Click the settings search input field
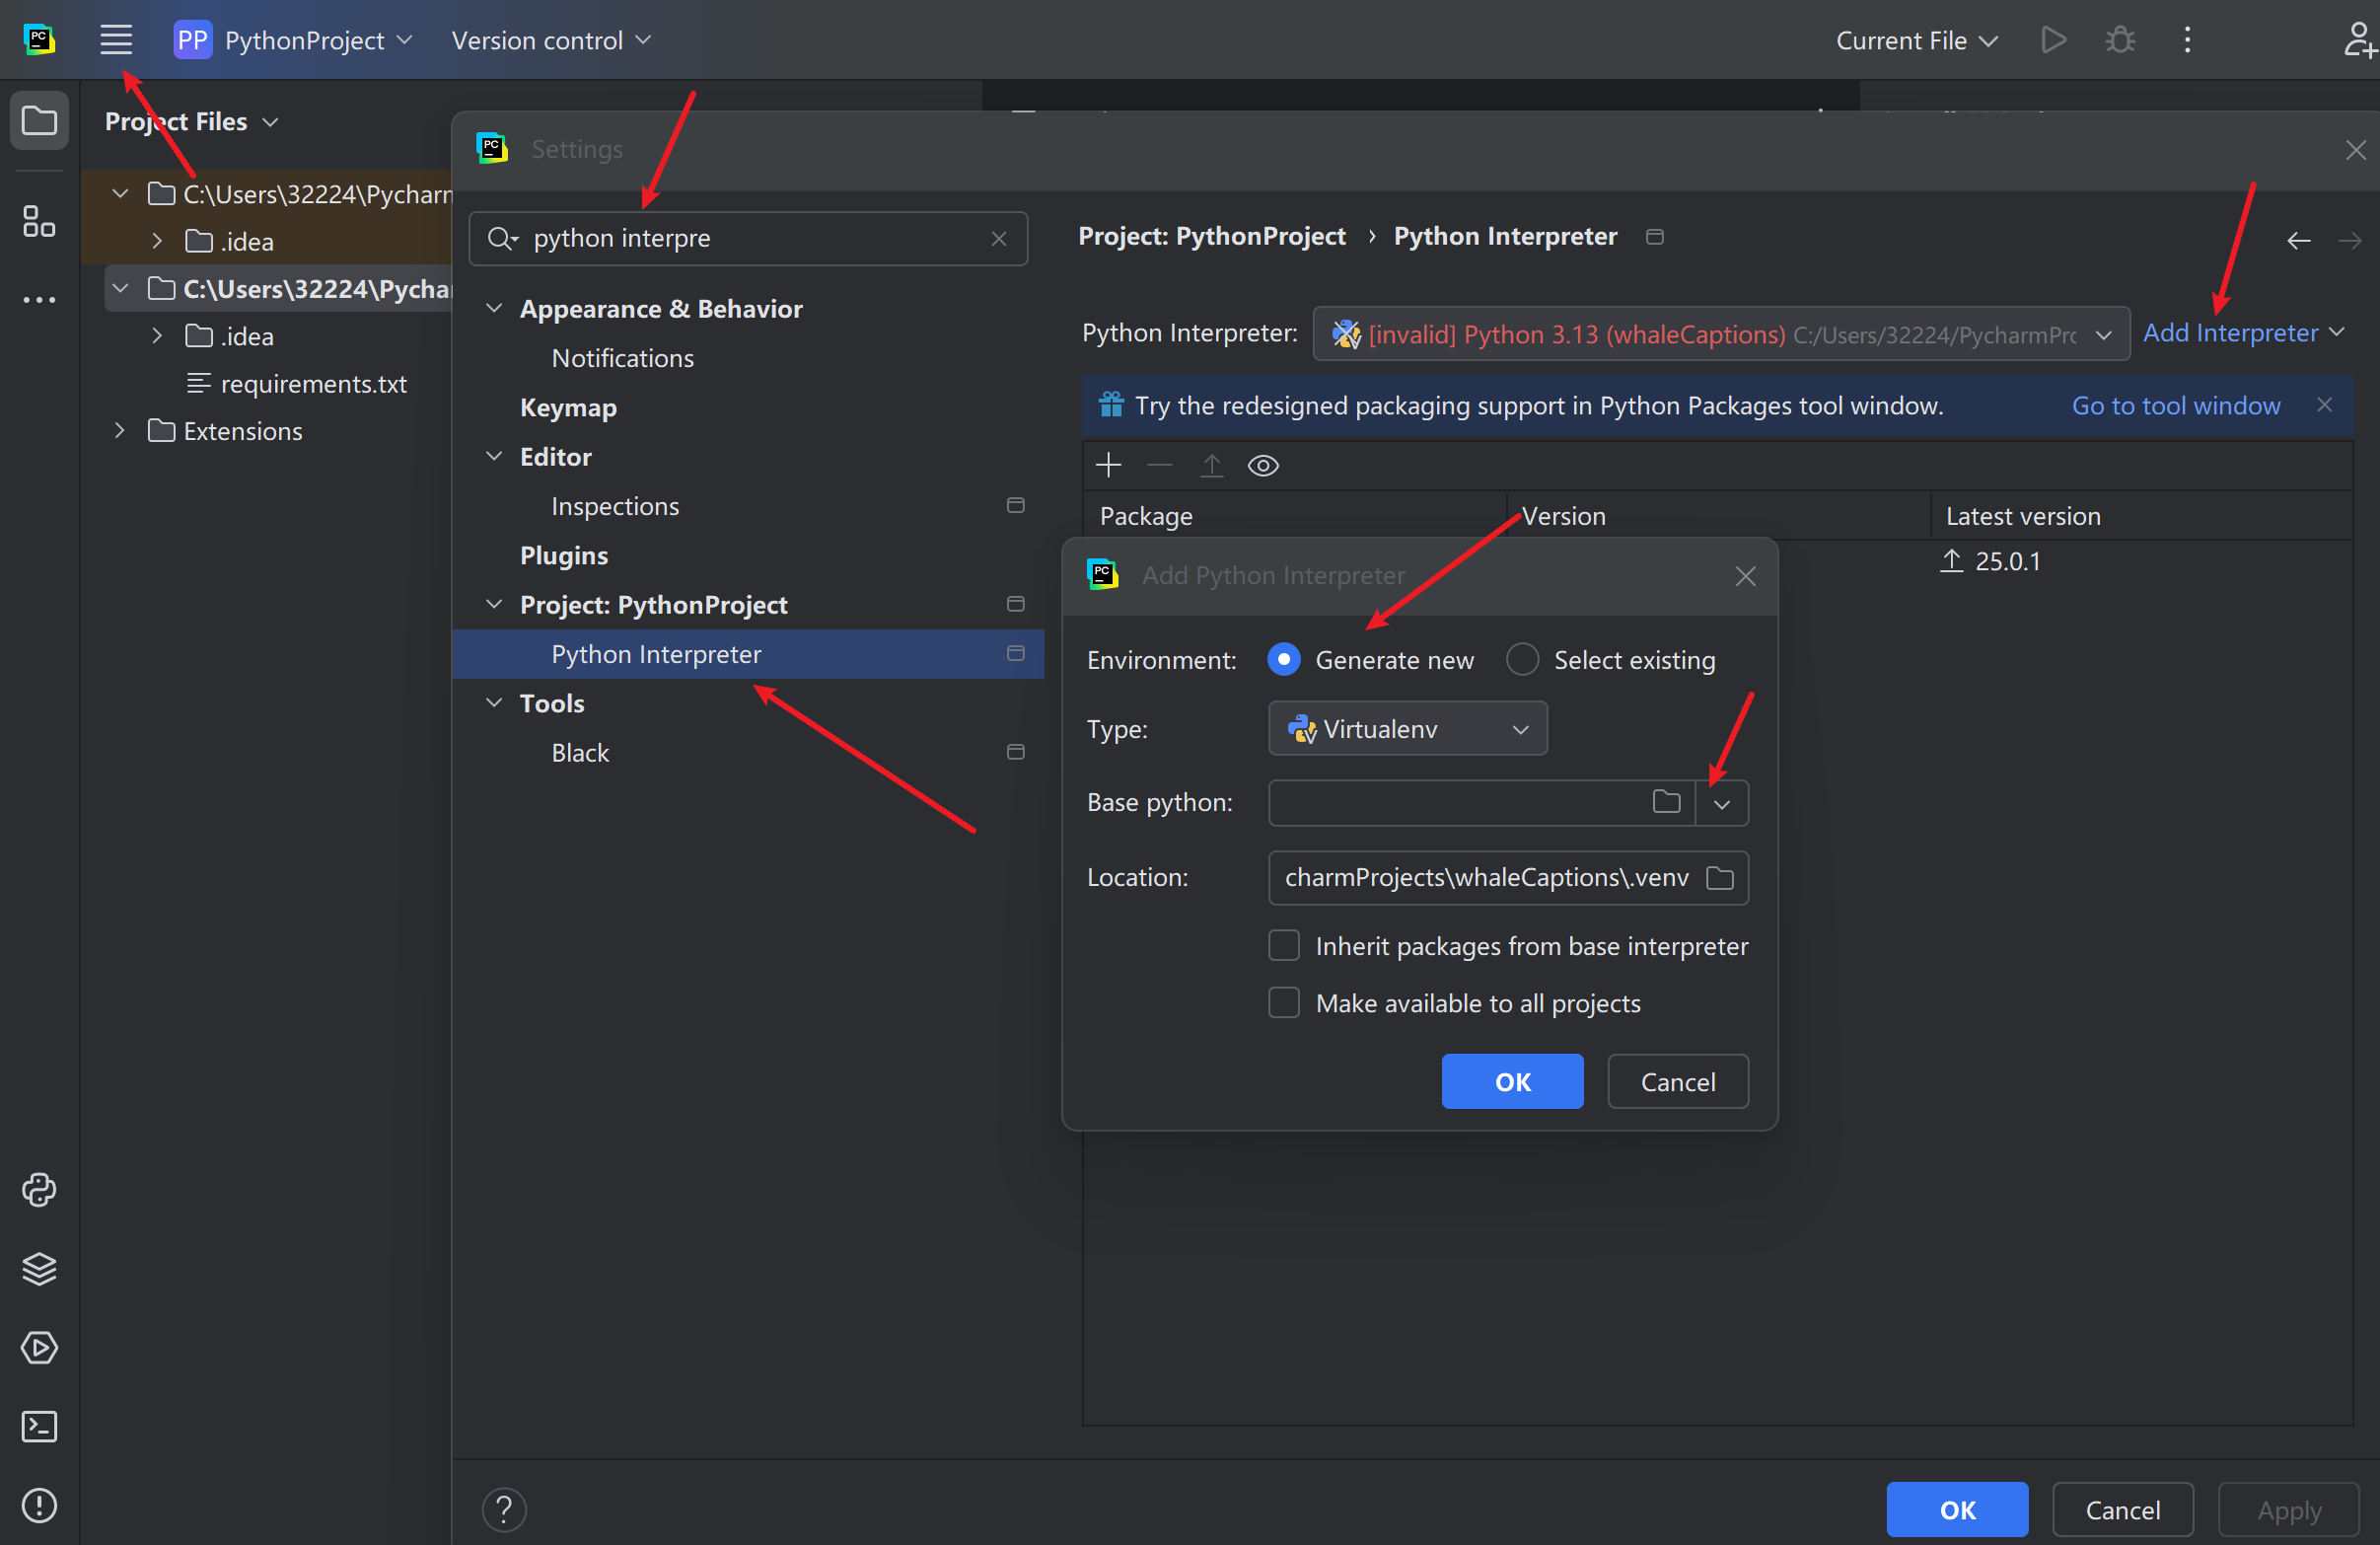Viewport: 2380px width, 1545px height. coord(750,238)
